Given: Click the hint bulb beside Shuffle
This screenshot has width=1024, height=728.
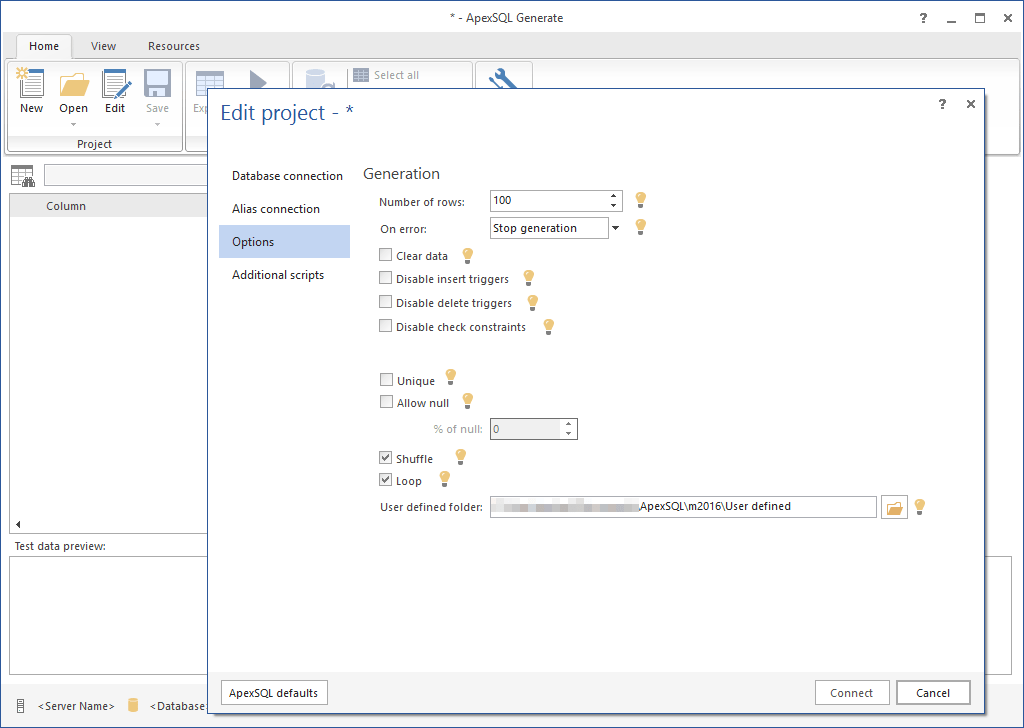Looking at the screenshot, I should pyautogui.click(x=460, y=457).
